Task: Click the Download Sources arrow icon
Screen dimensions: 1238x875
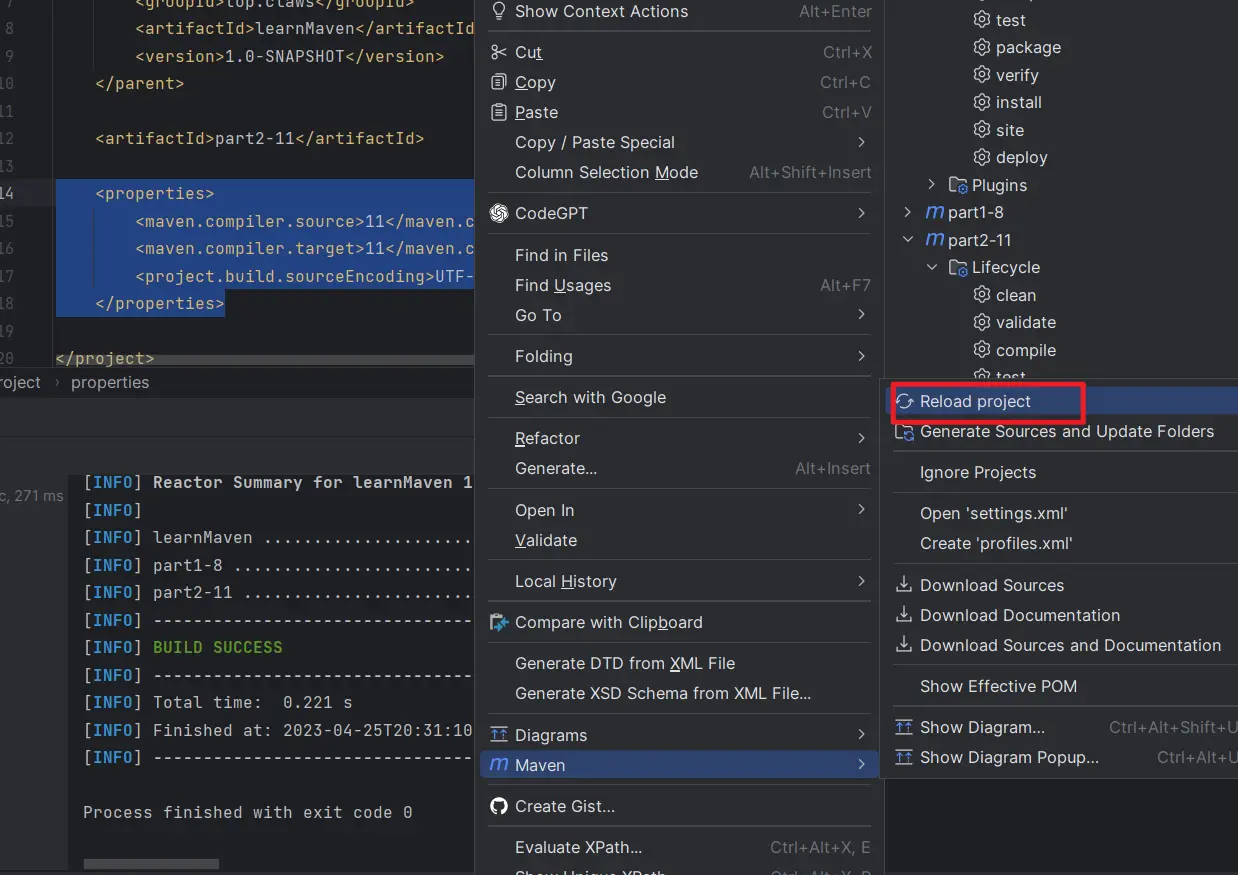Action: pos(904,585)
